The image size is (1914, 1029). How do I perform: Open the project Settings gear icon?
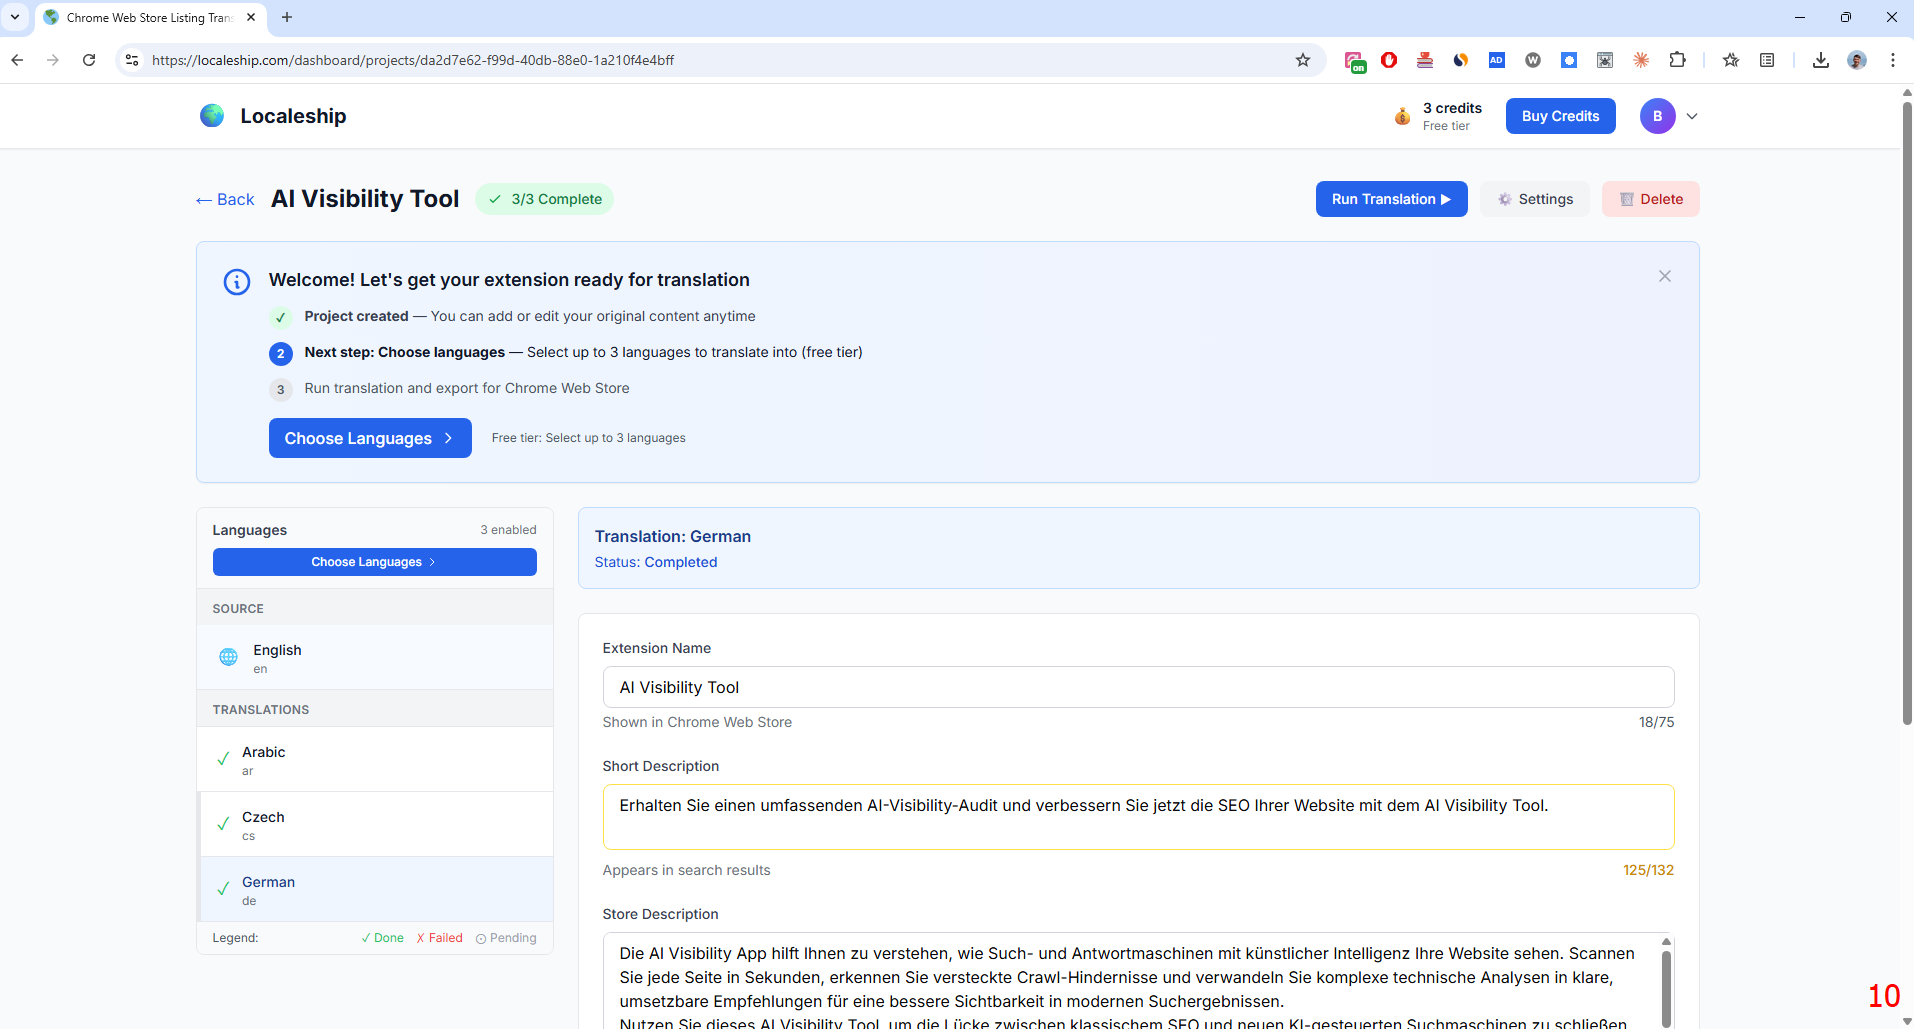pos(1504,199)
